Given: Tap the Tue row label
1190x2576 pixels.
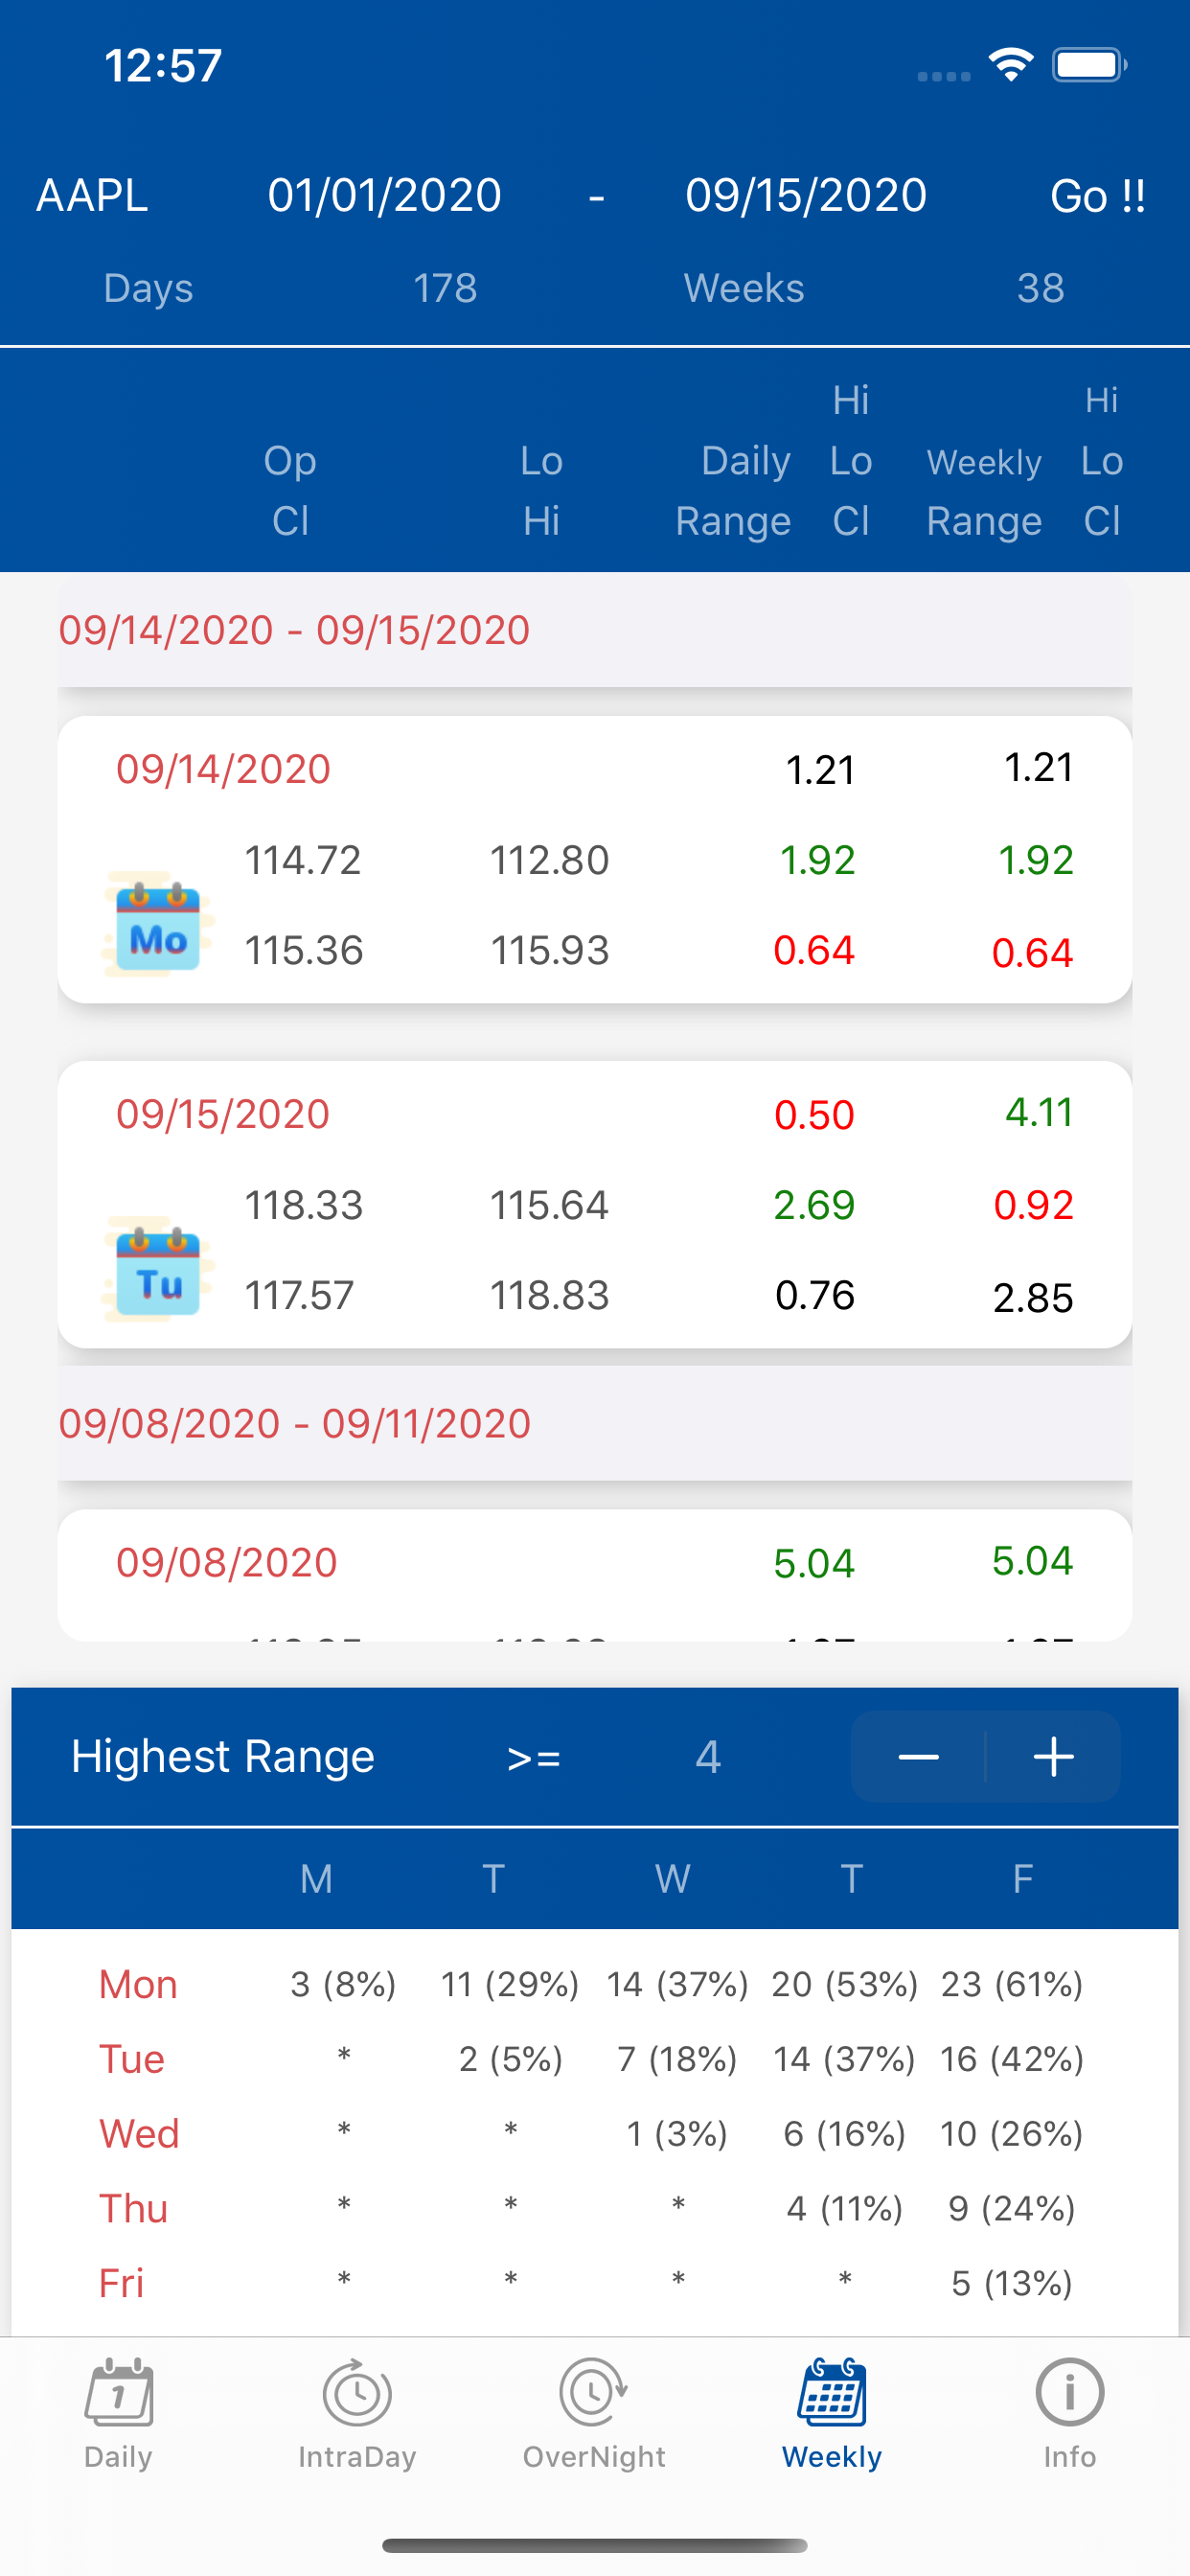Looking at the screenshot, I should click(x=131, y=2060).
